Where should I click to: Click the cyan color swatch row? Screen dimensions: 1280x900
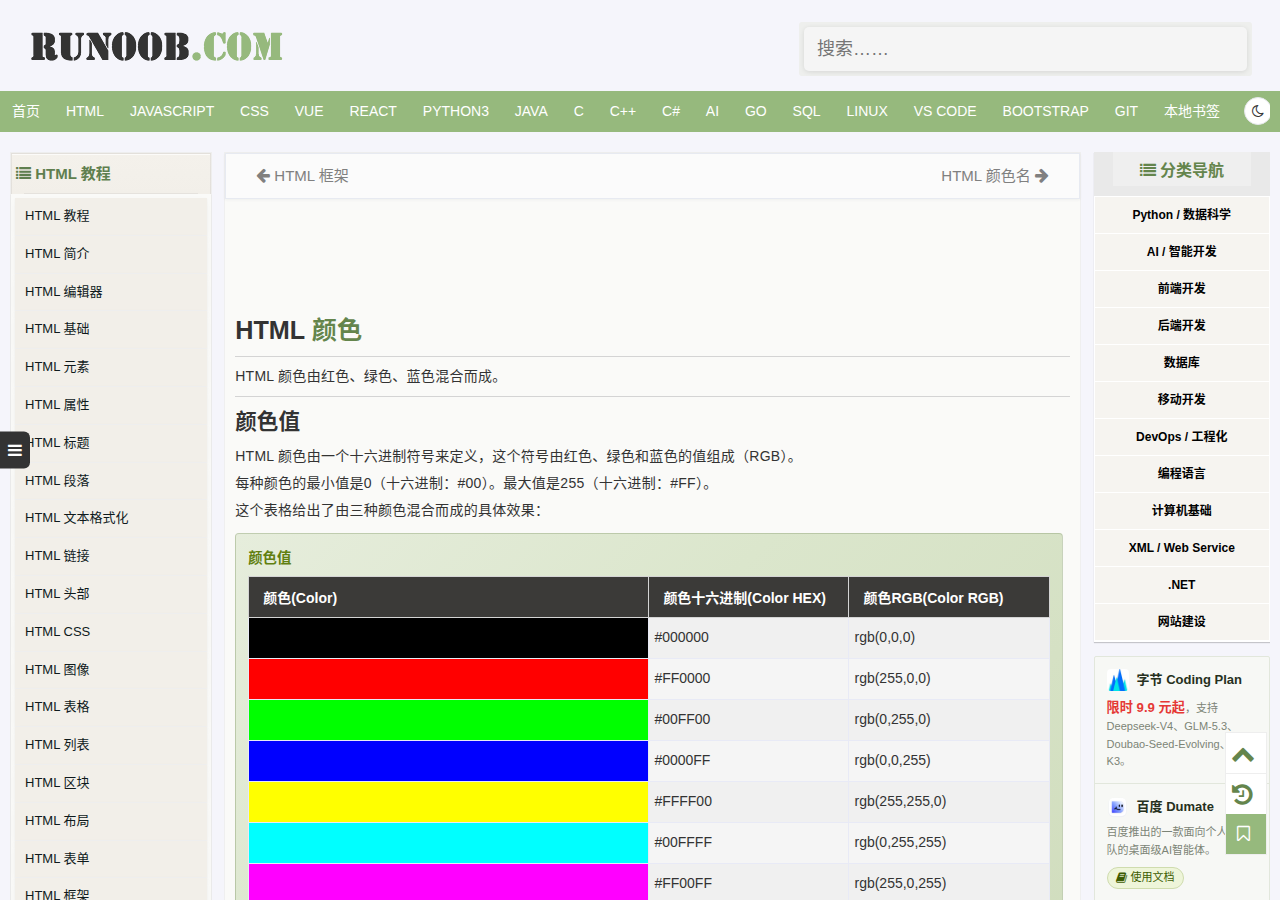point(448,843)
